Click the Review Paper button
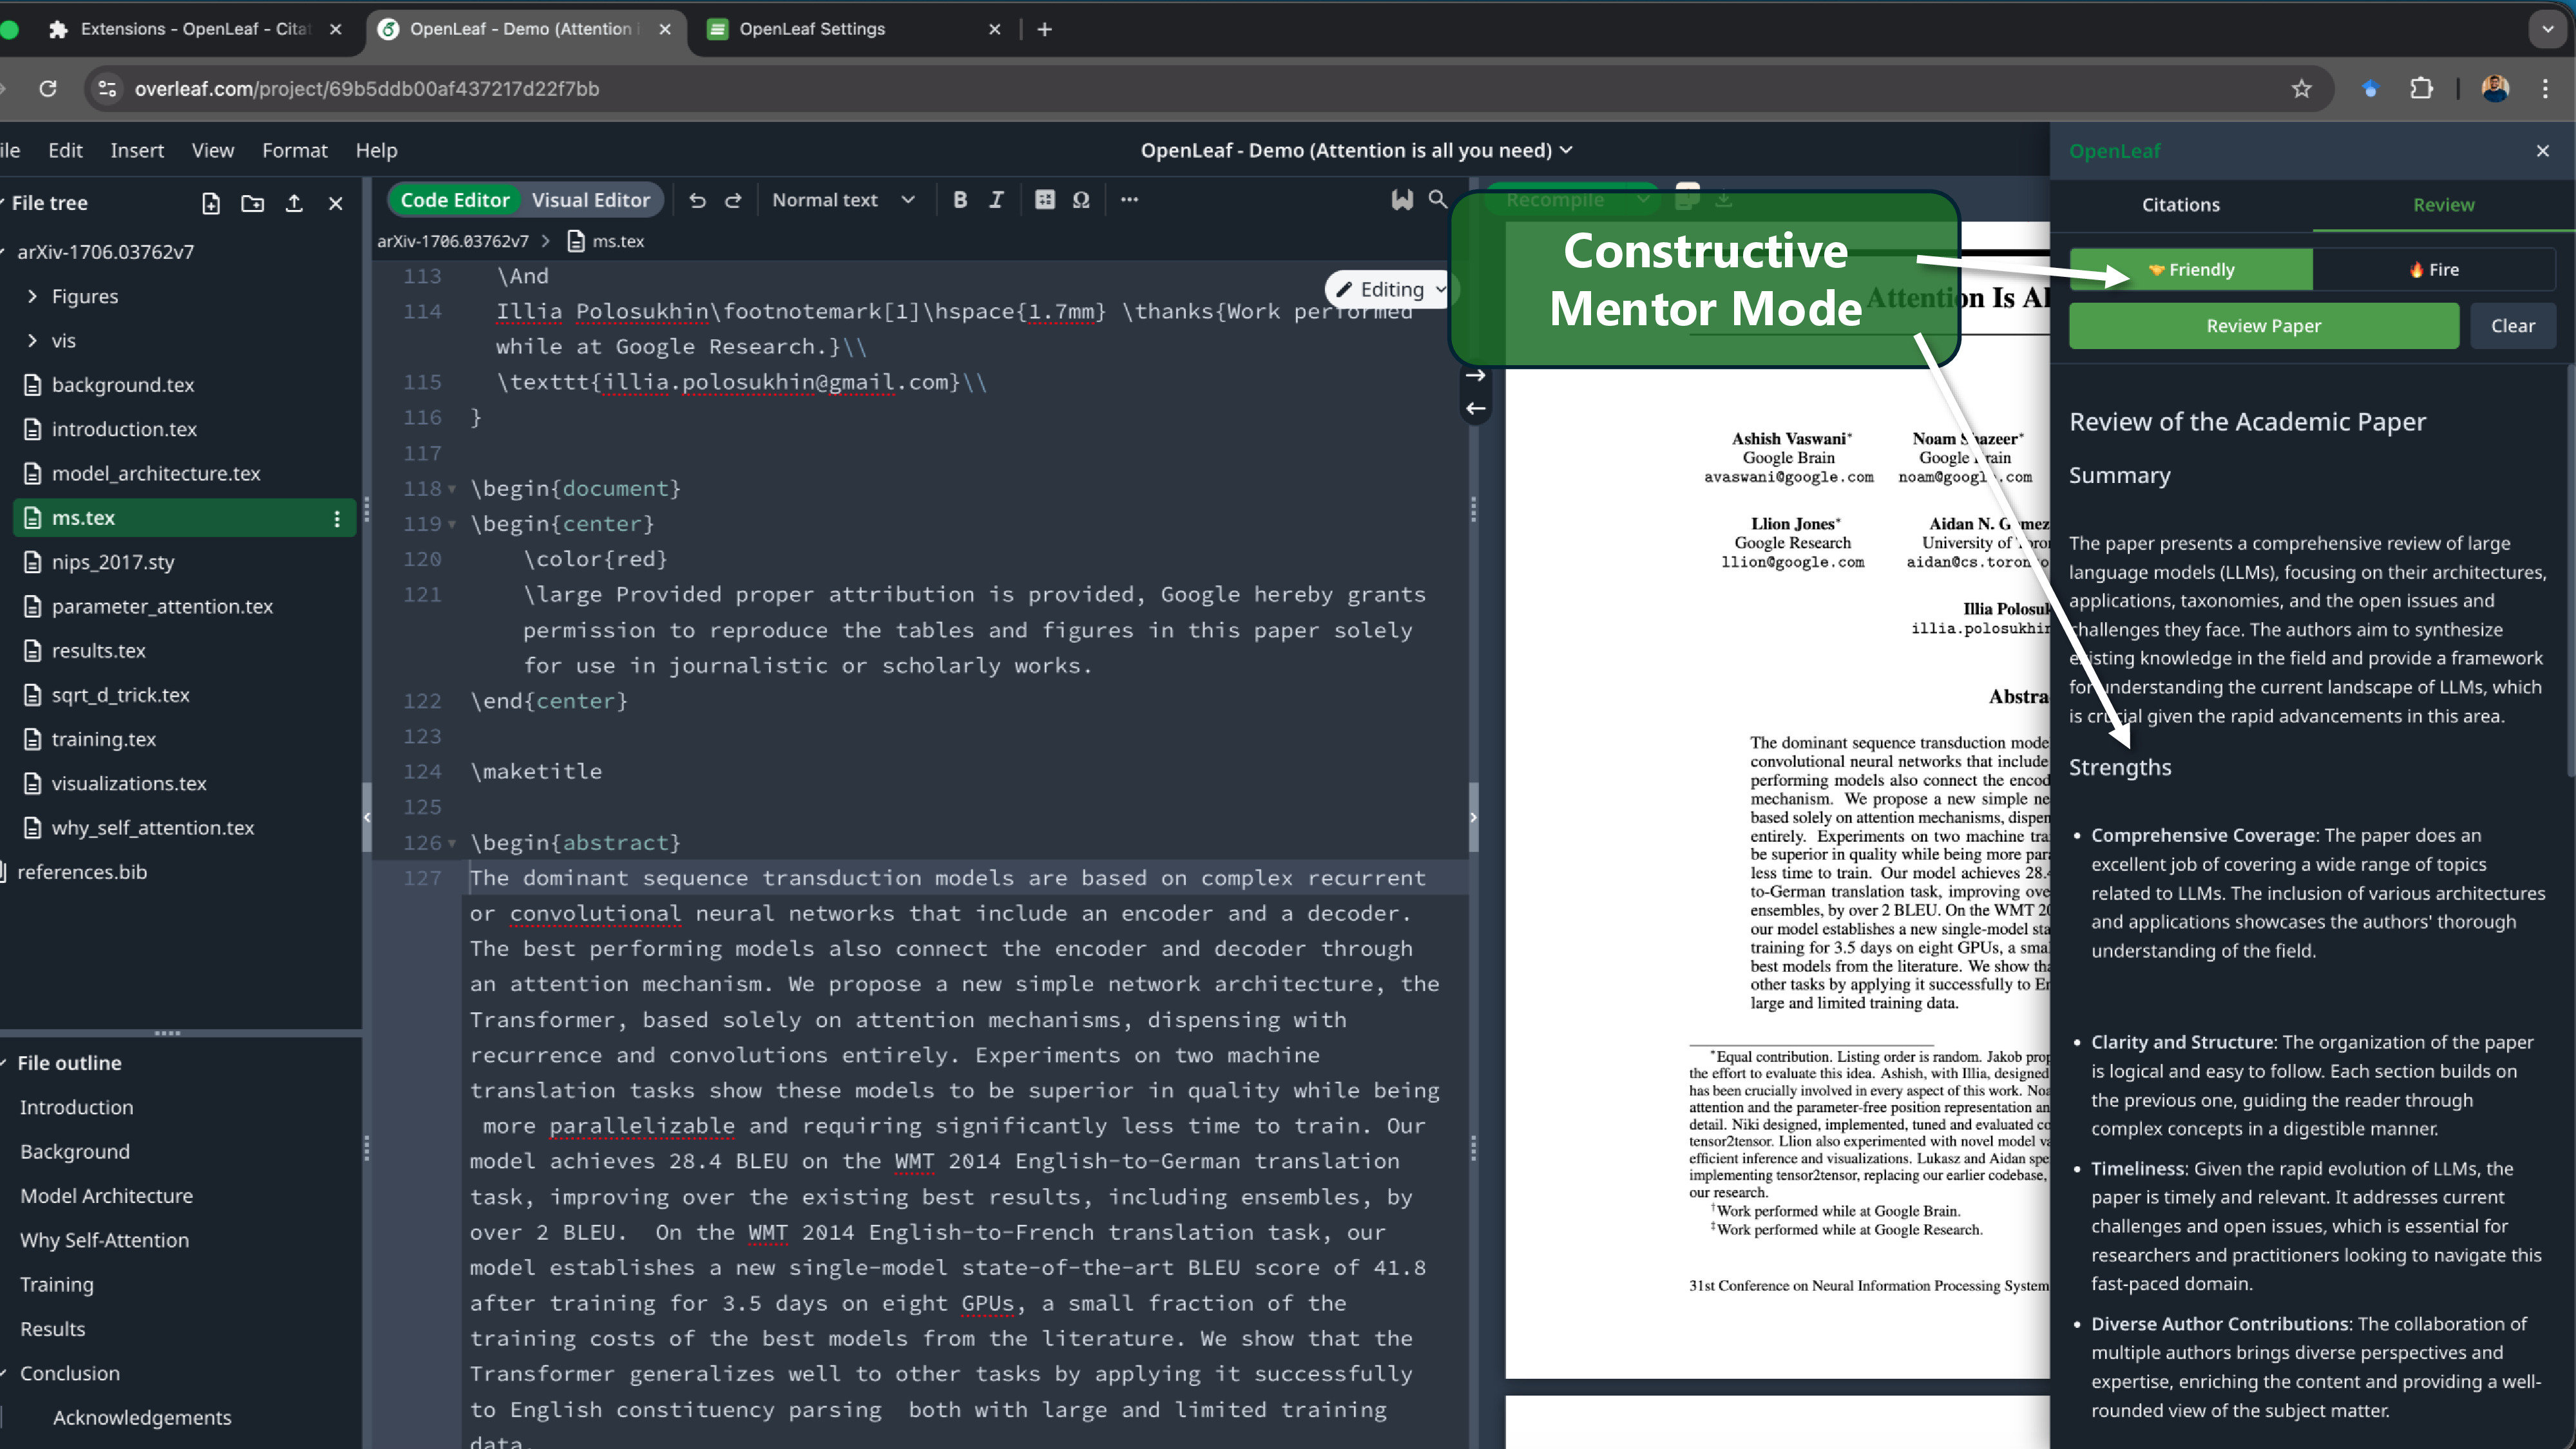 click(x=2264, y=326)
